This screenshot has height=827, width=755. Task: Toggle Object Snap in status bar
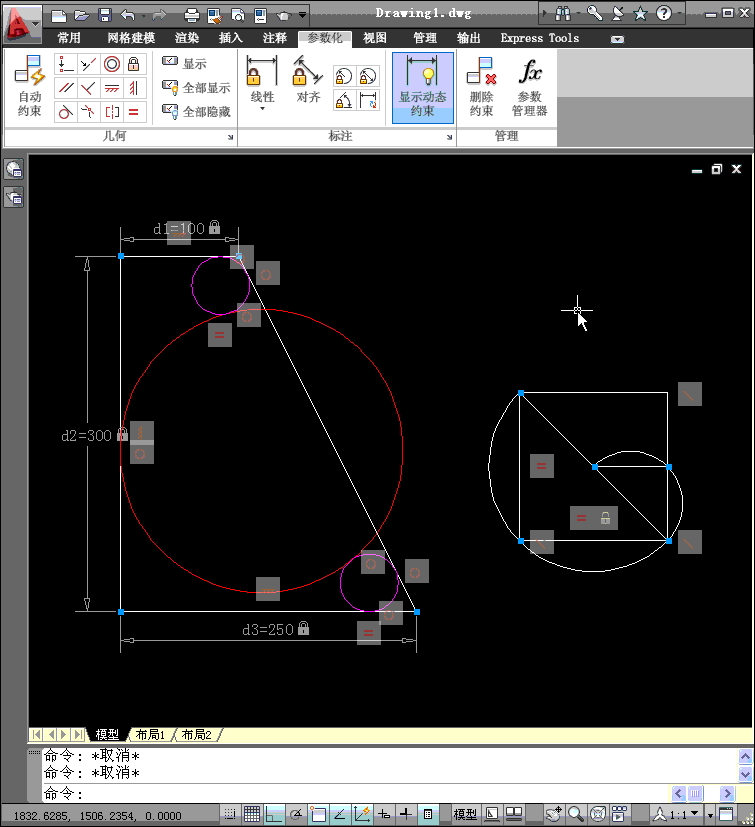[318, 814]
